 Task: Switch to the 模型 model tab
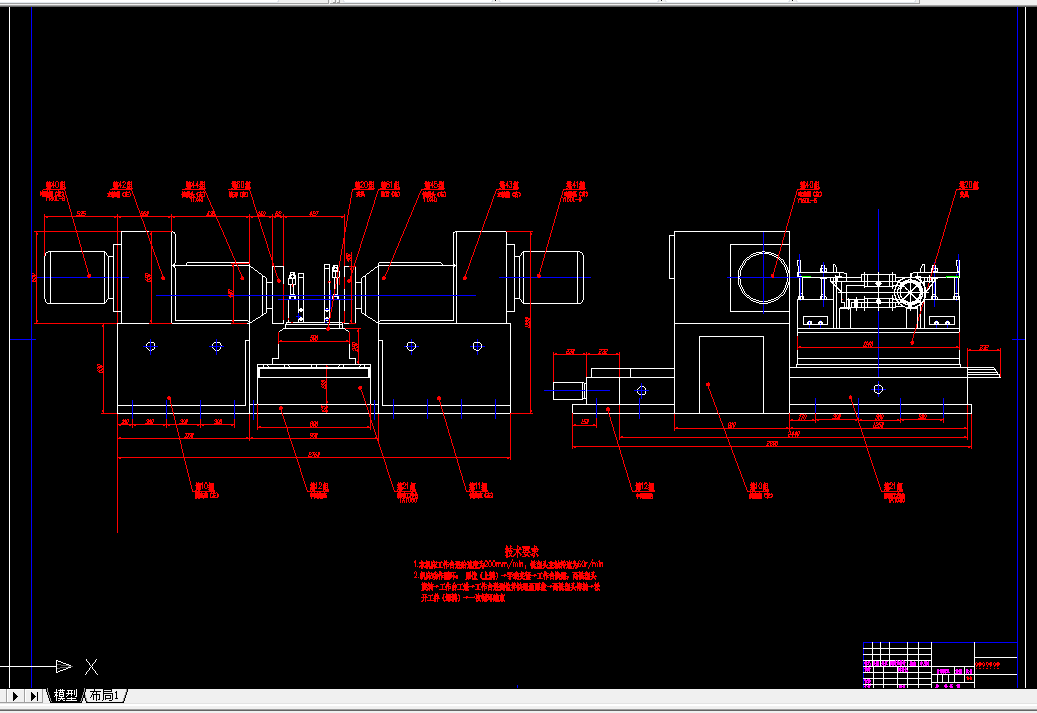click(65, 695)
